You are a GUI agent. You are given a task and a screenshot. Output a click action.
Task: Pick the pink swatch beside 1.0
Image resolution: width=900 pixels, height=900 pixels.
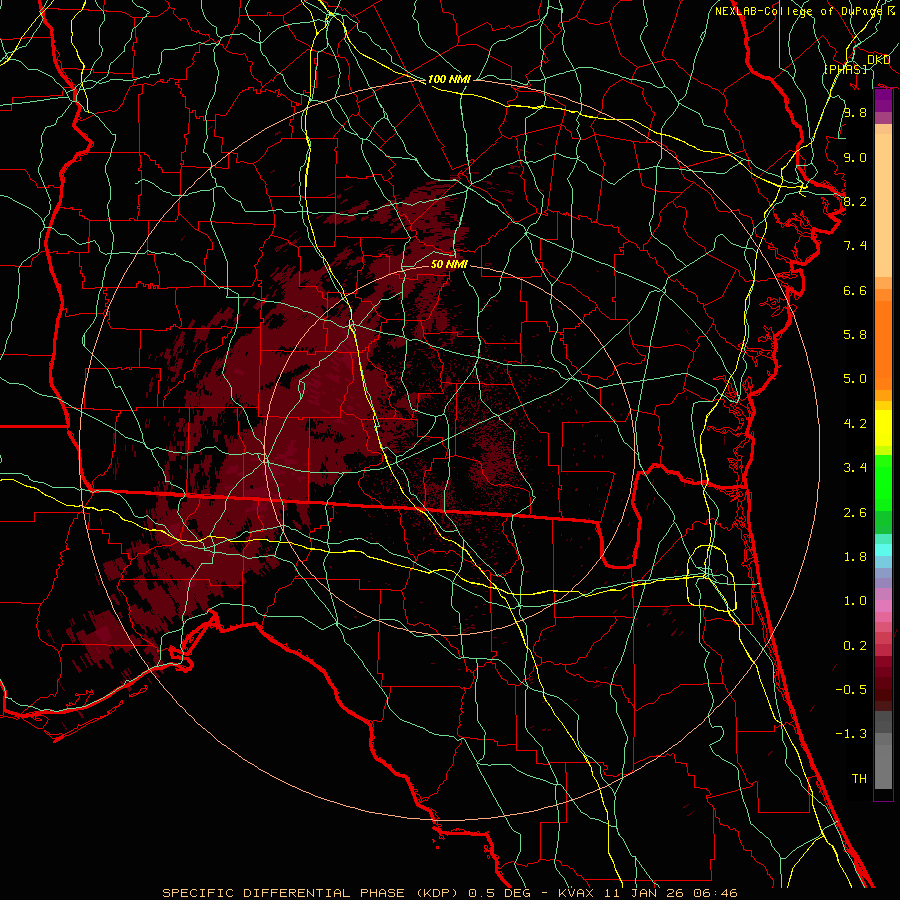[883, 605]
